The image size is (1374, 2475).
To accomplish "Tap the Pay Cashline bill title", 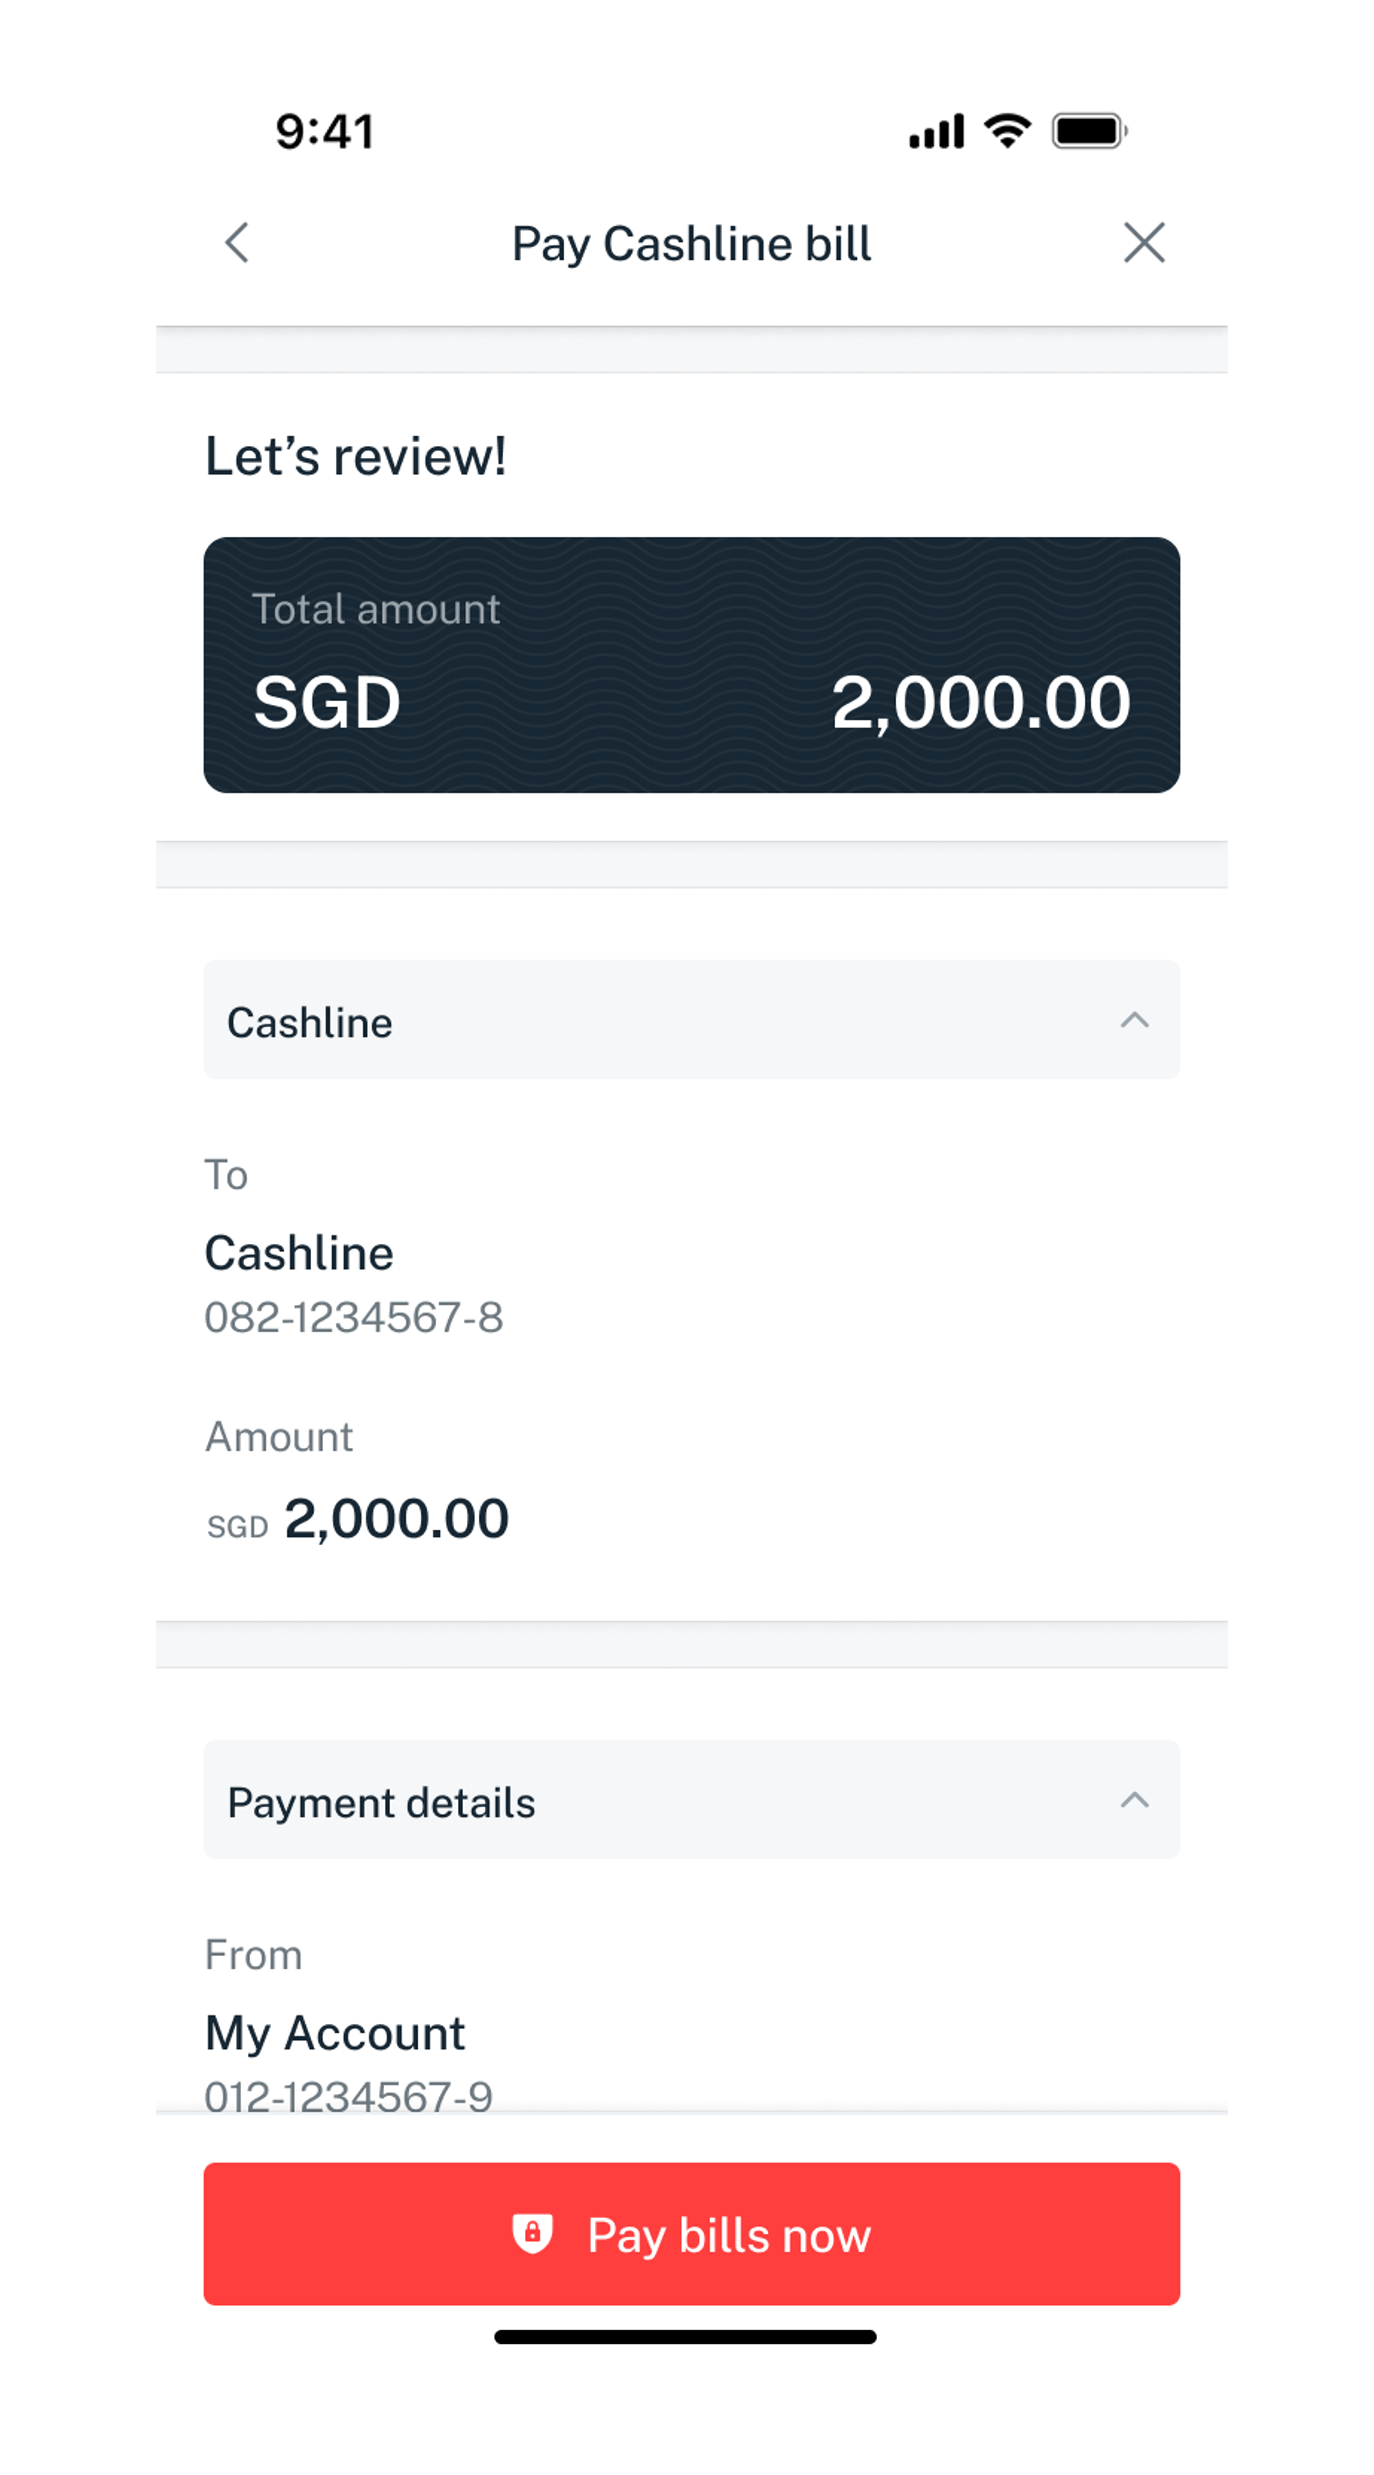I will pos(691,243).
